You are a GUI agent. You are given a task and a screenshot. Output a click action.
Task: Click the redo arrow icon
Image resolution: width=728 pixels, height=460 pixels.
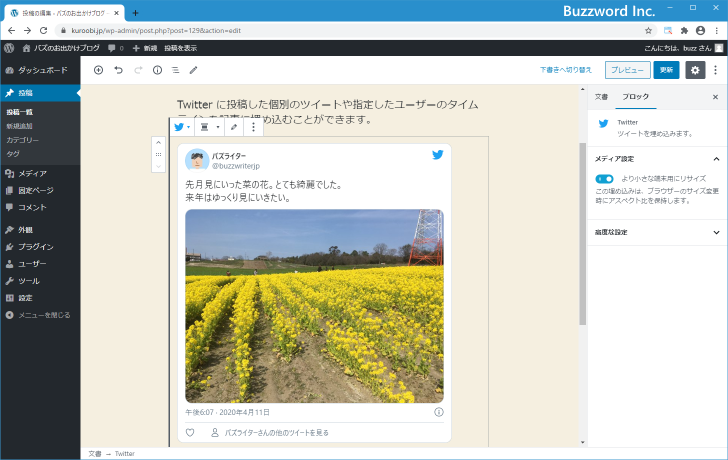coord(138,70)
